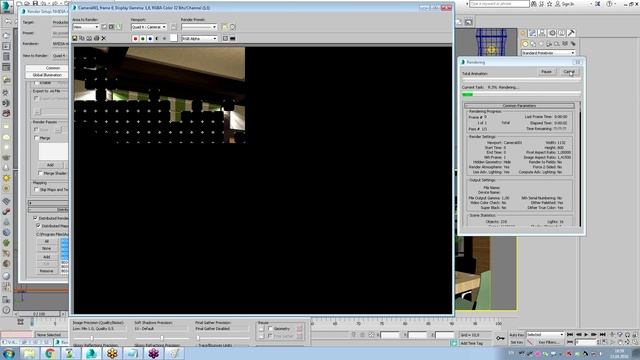This screenshot has width=640, height=360.
Task: Click the print image icon in render toolbar
Action: pyautogui.click(x=96, y=38)
